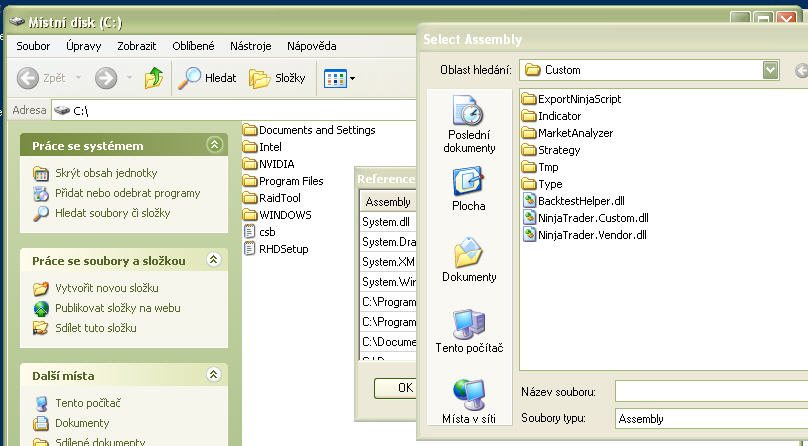Open the Nástroje menu
Viewport: 808px width, 446px height.
click(249, 46)
